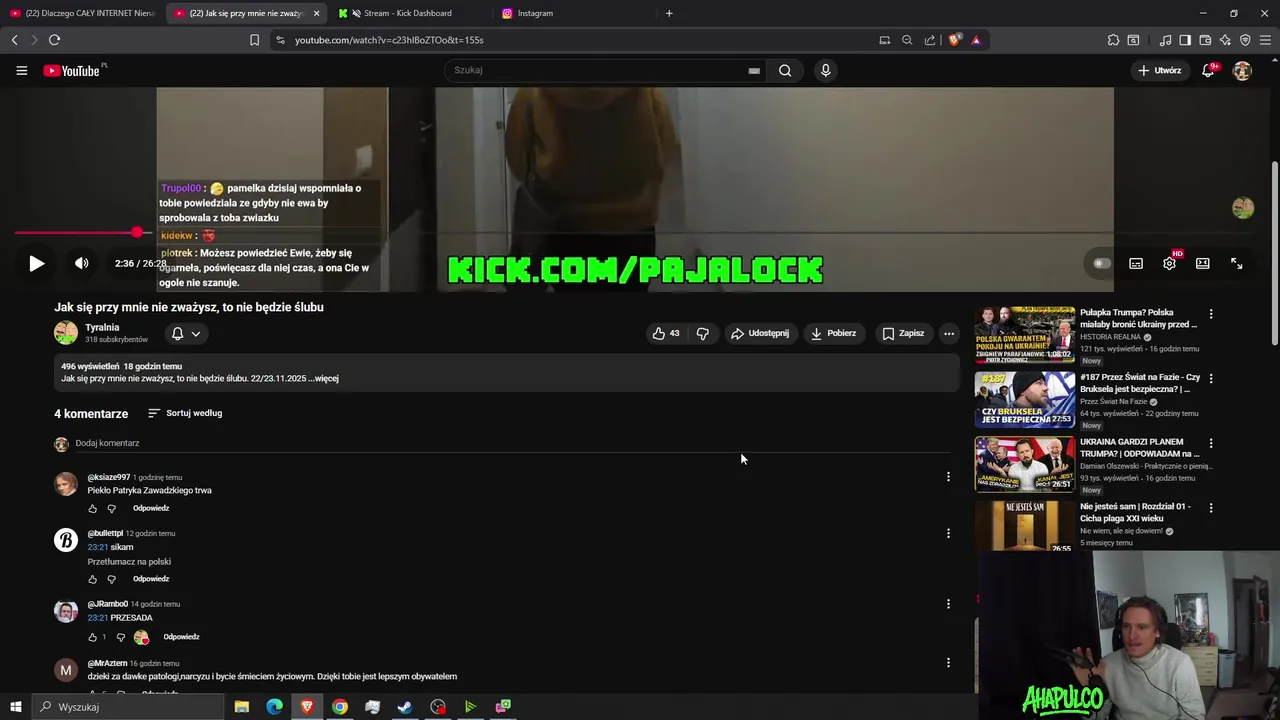
Task: Open the account avatar menu
Action: pyautogui.click(x=1242, y=71)
